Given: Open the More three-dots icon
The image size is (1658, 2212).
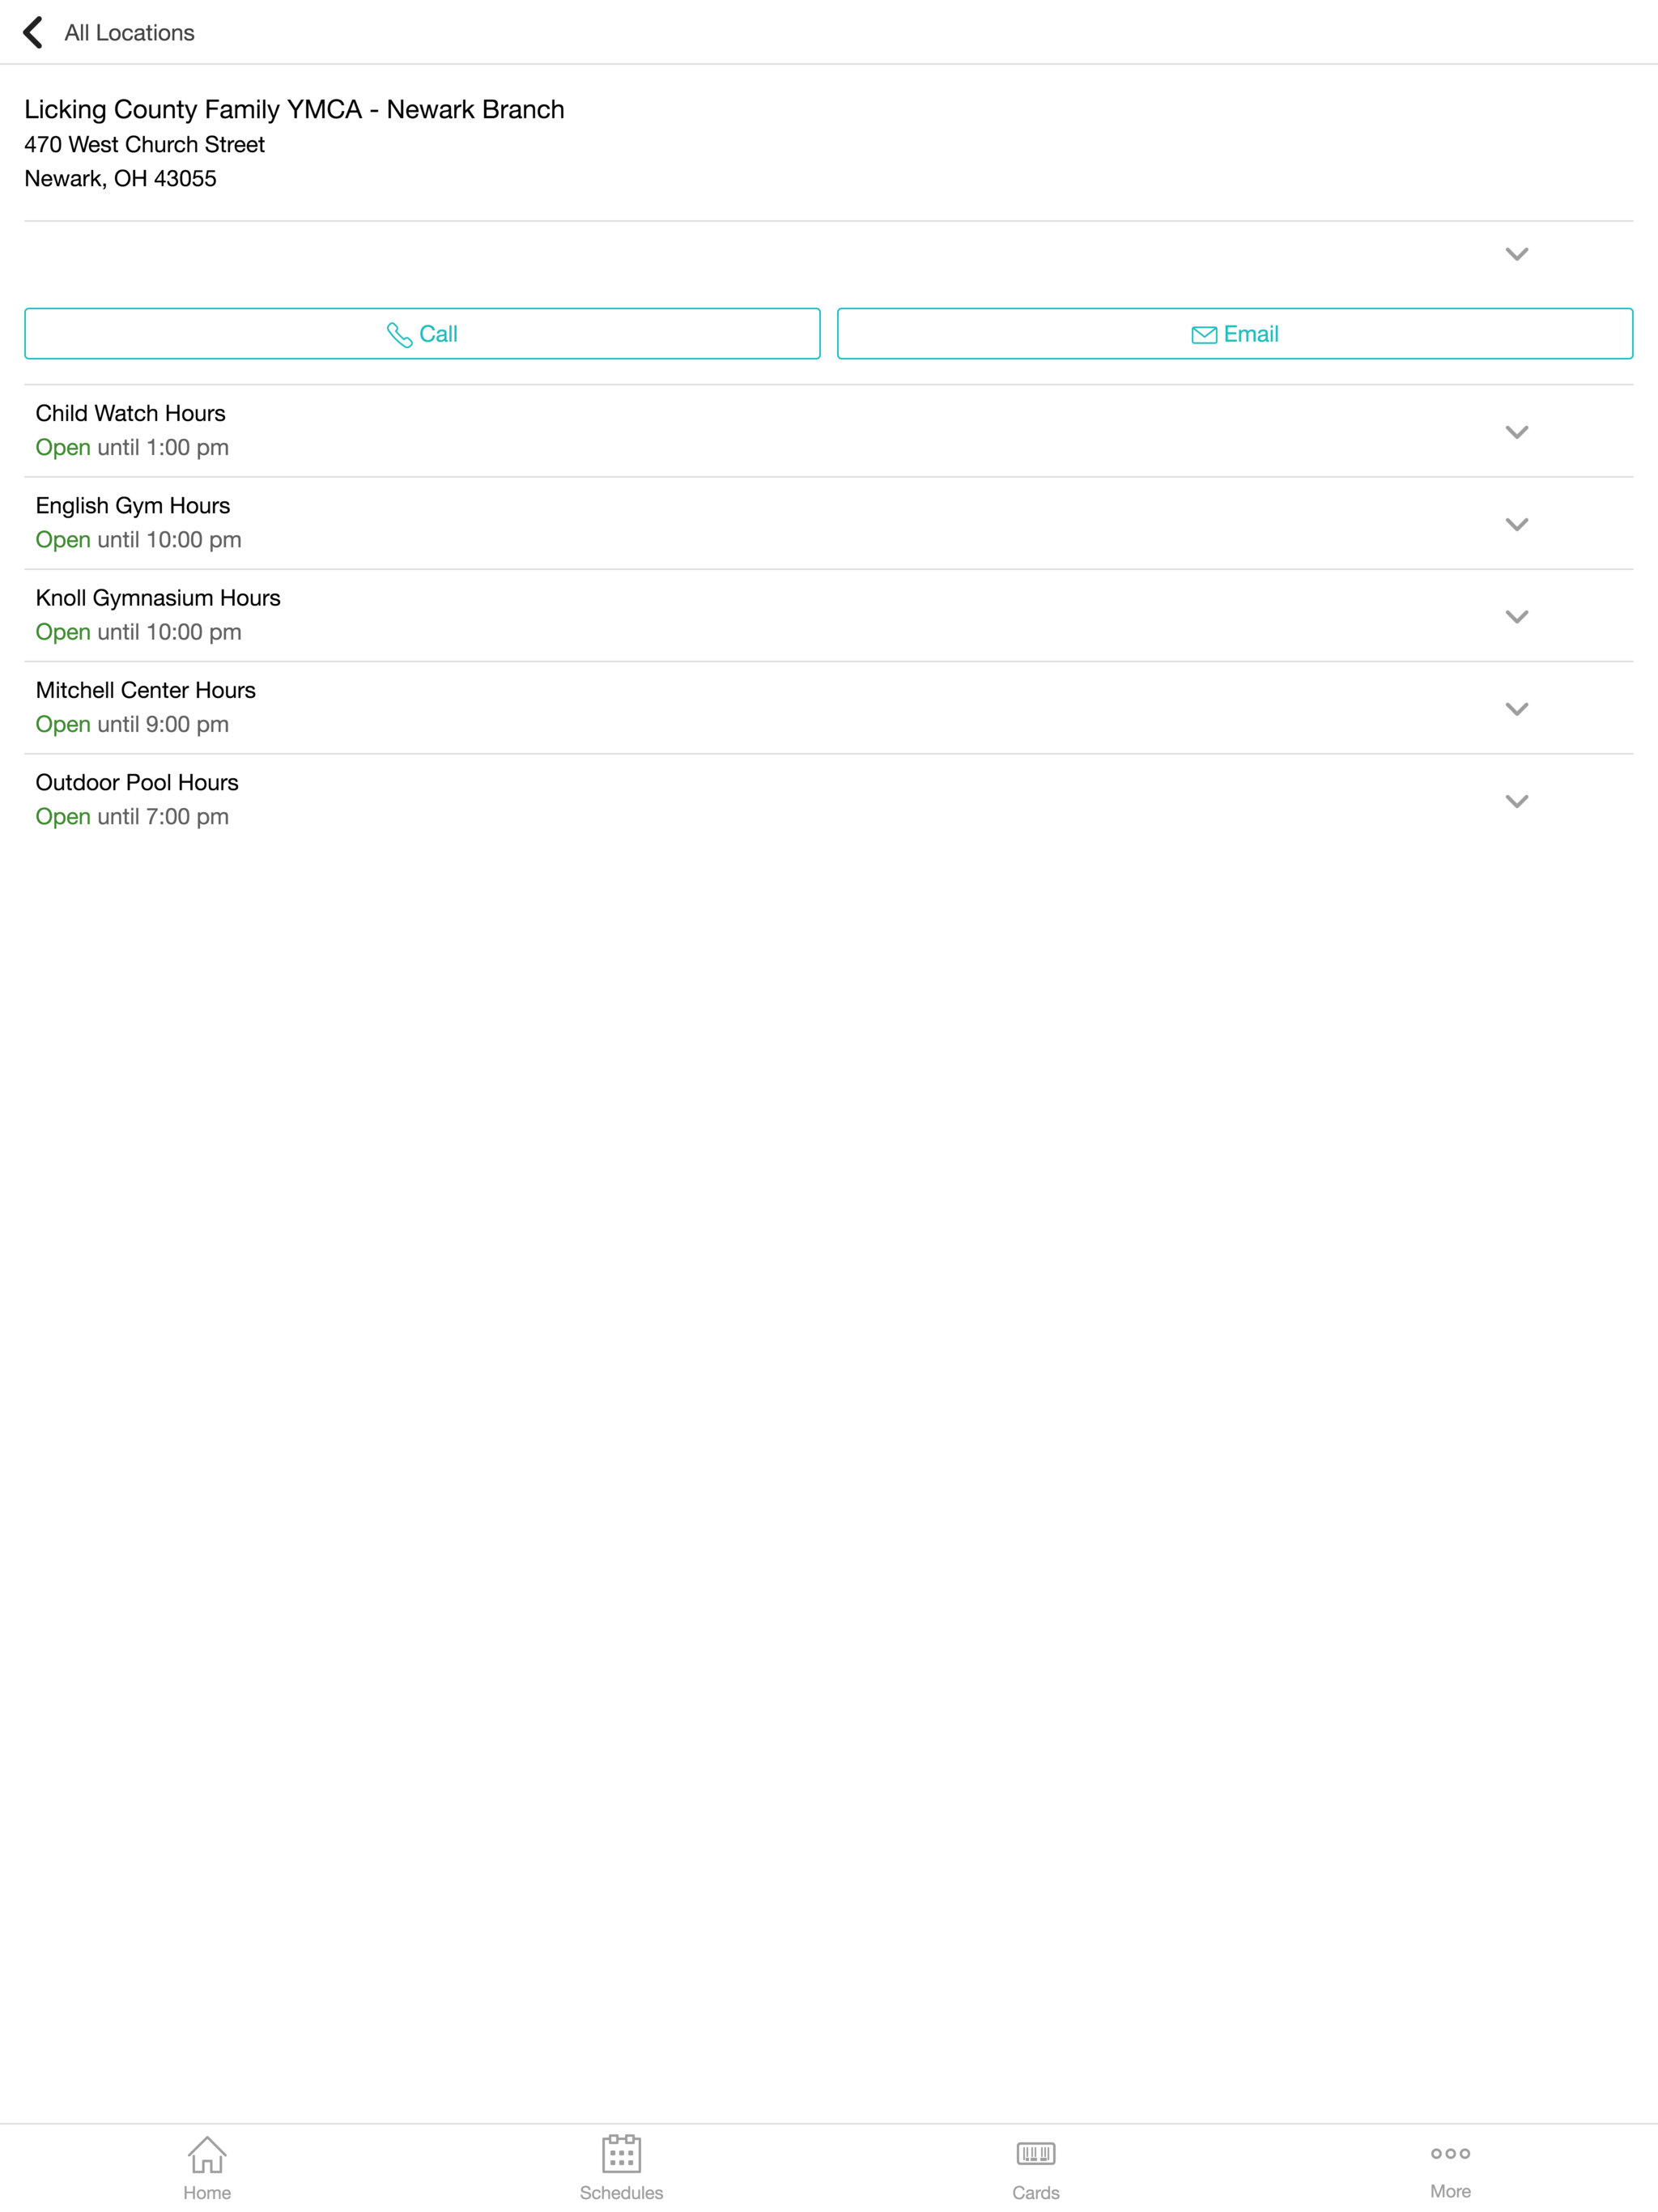Looking at the screenshot, I should [x=1450, y=2153].
